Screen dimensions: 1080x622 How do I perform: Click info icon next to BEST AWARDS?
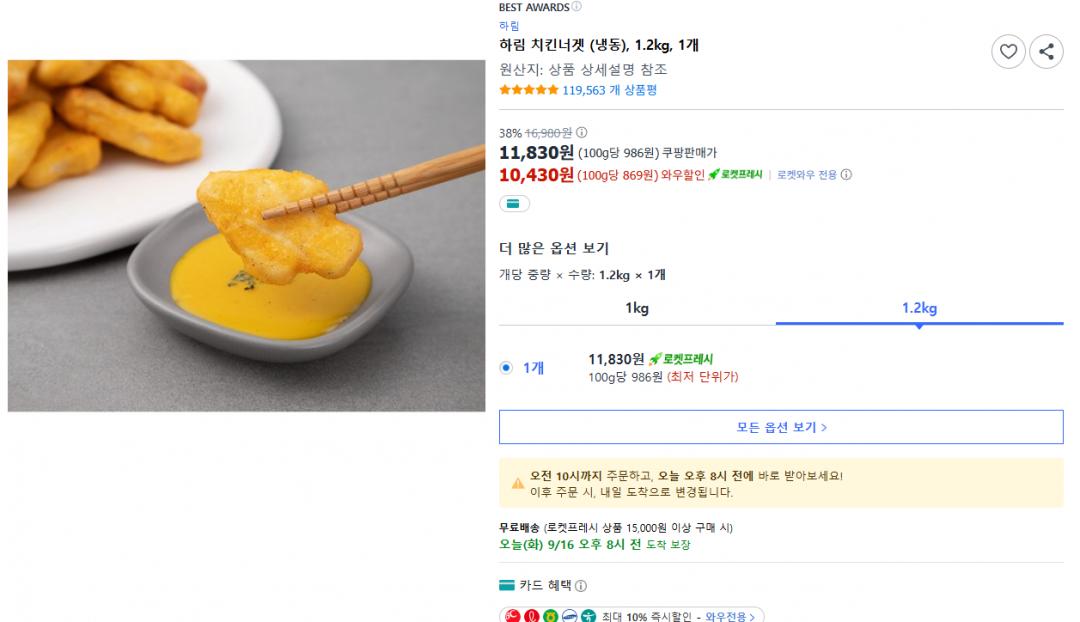click(577, 7)
